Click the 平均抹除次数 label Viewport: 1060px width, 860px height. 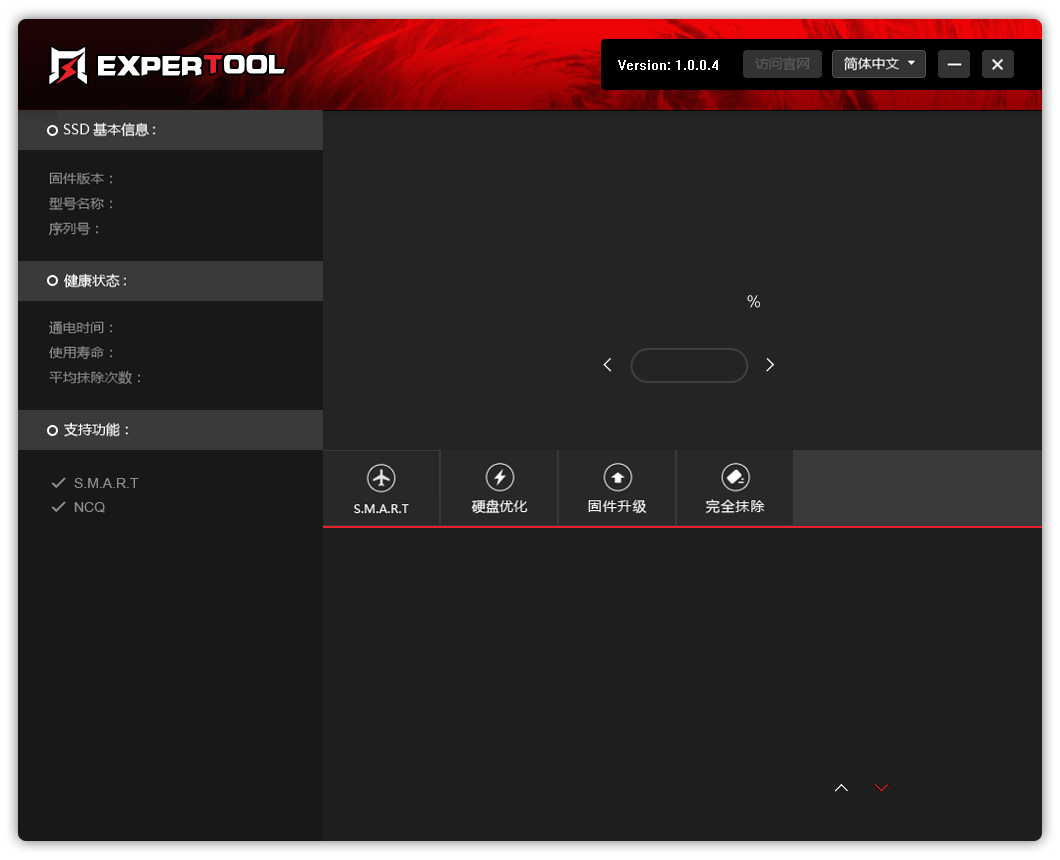pos(95,378)
